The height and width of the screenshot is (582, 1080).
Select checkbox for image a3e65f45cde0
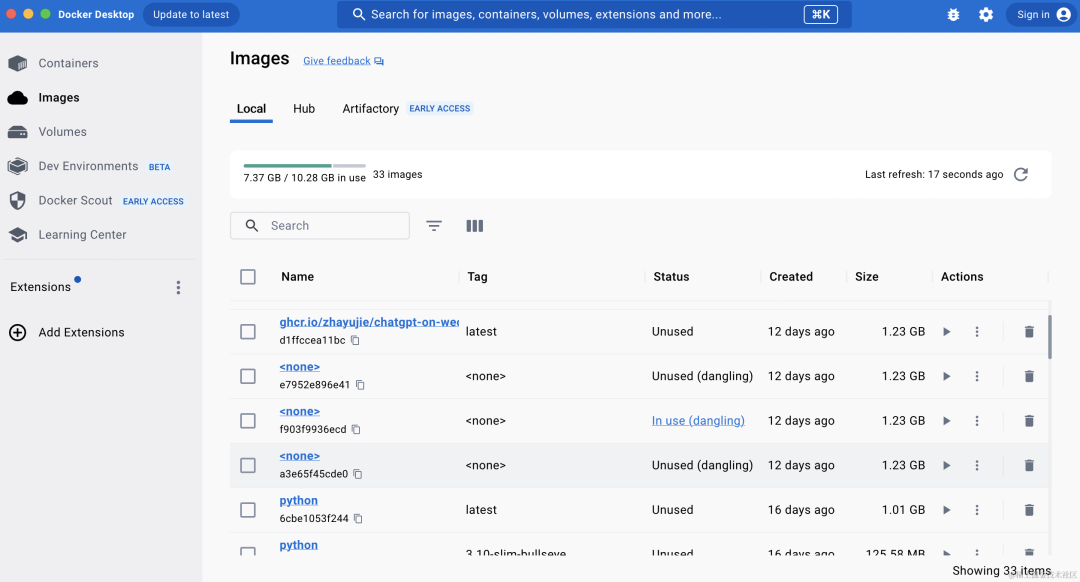tap(248, 466)
